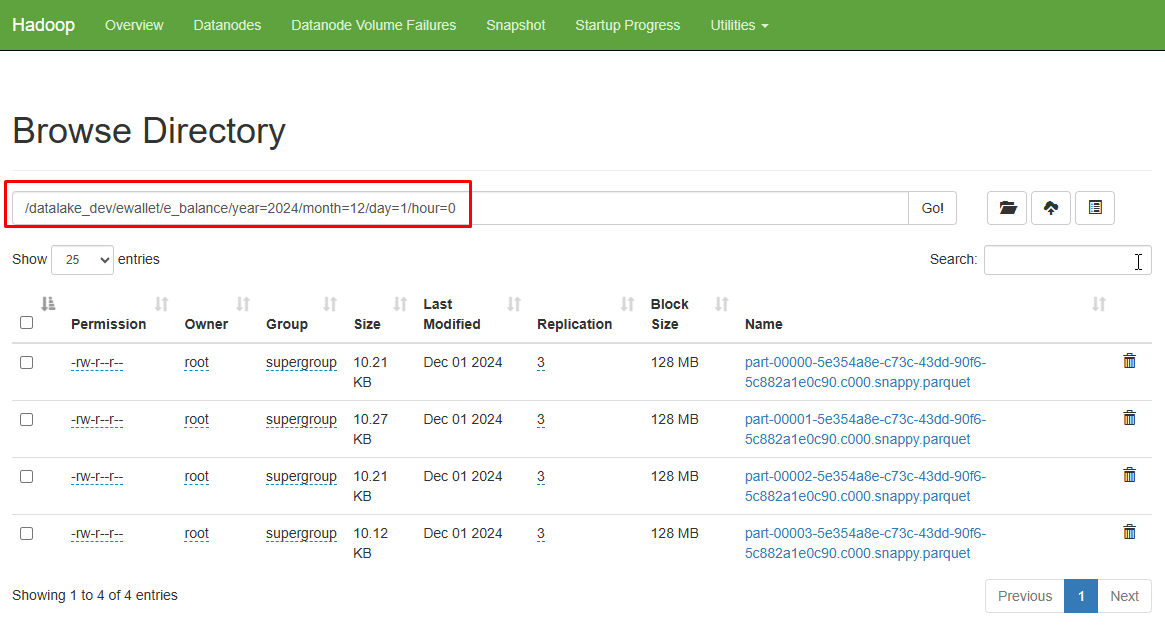Tick the select-all header checkbox
The height and width of the screenshot is (625, 1165).
[x=27, y=323]
